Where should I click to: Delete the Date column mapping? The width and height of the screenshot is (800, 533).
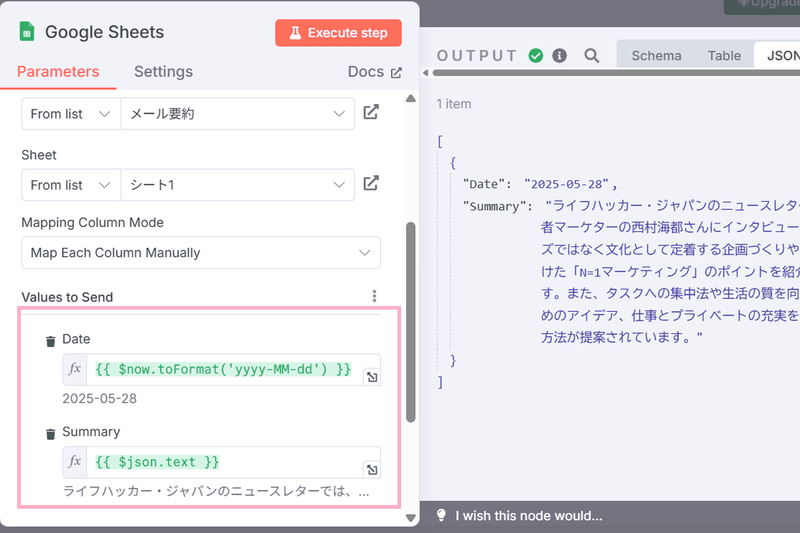pyautogui.click(x=51, y=341)
